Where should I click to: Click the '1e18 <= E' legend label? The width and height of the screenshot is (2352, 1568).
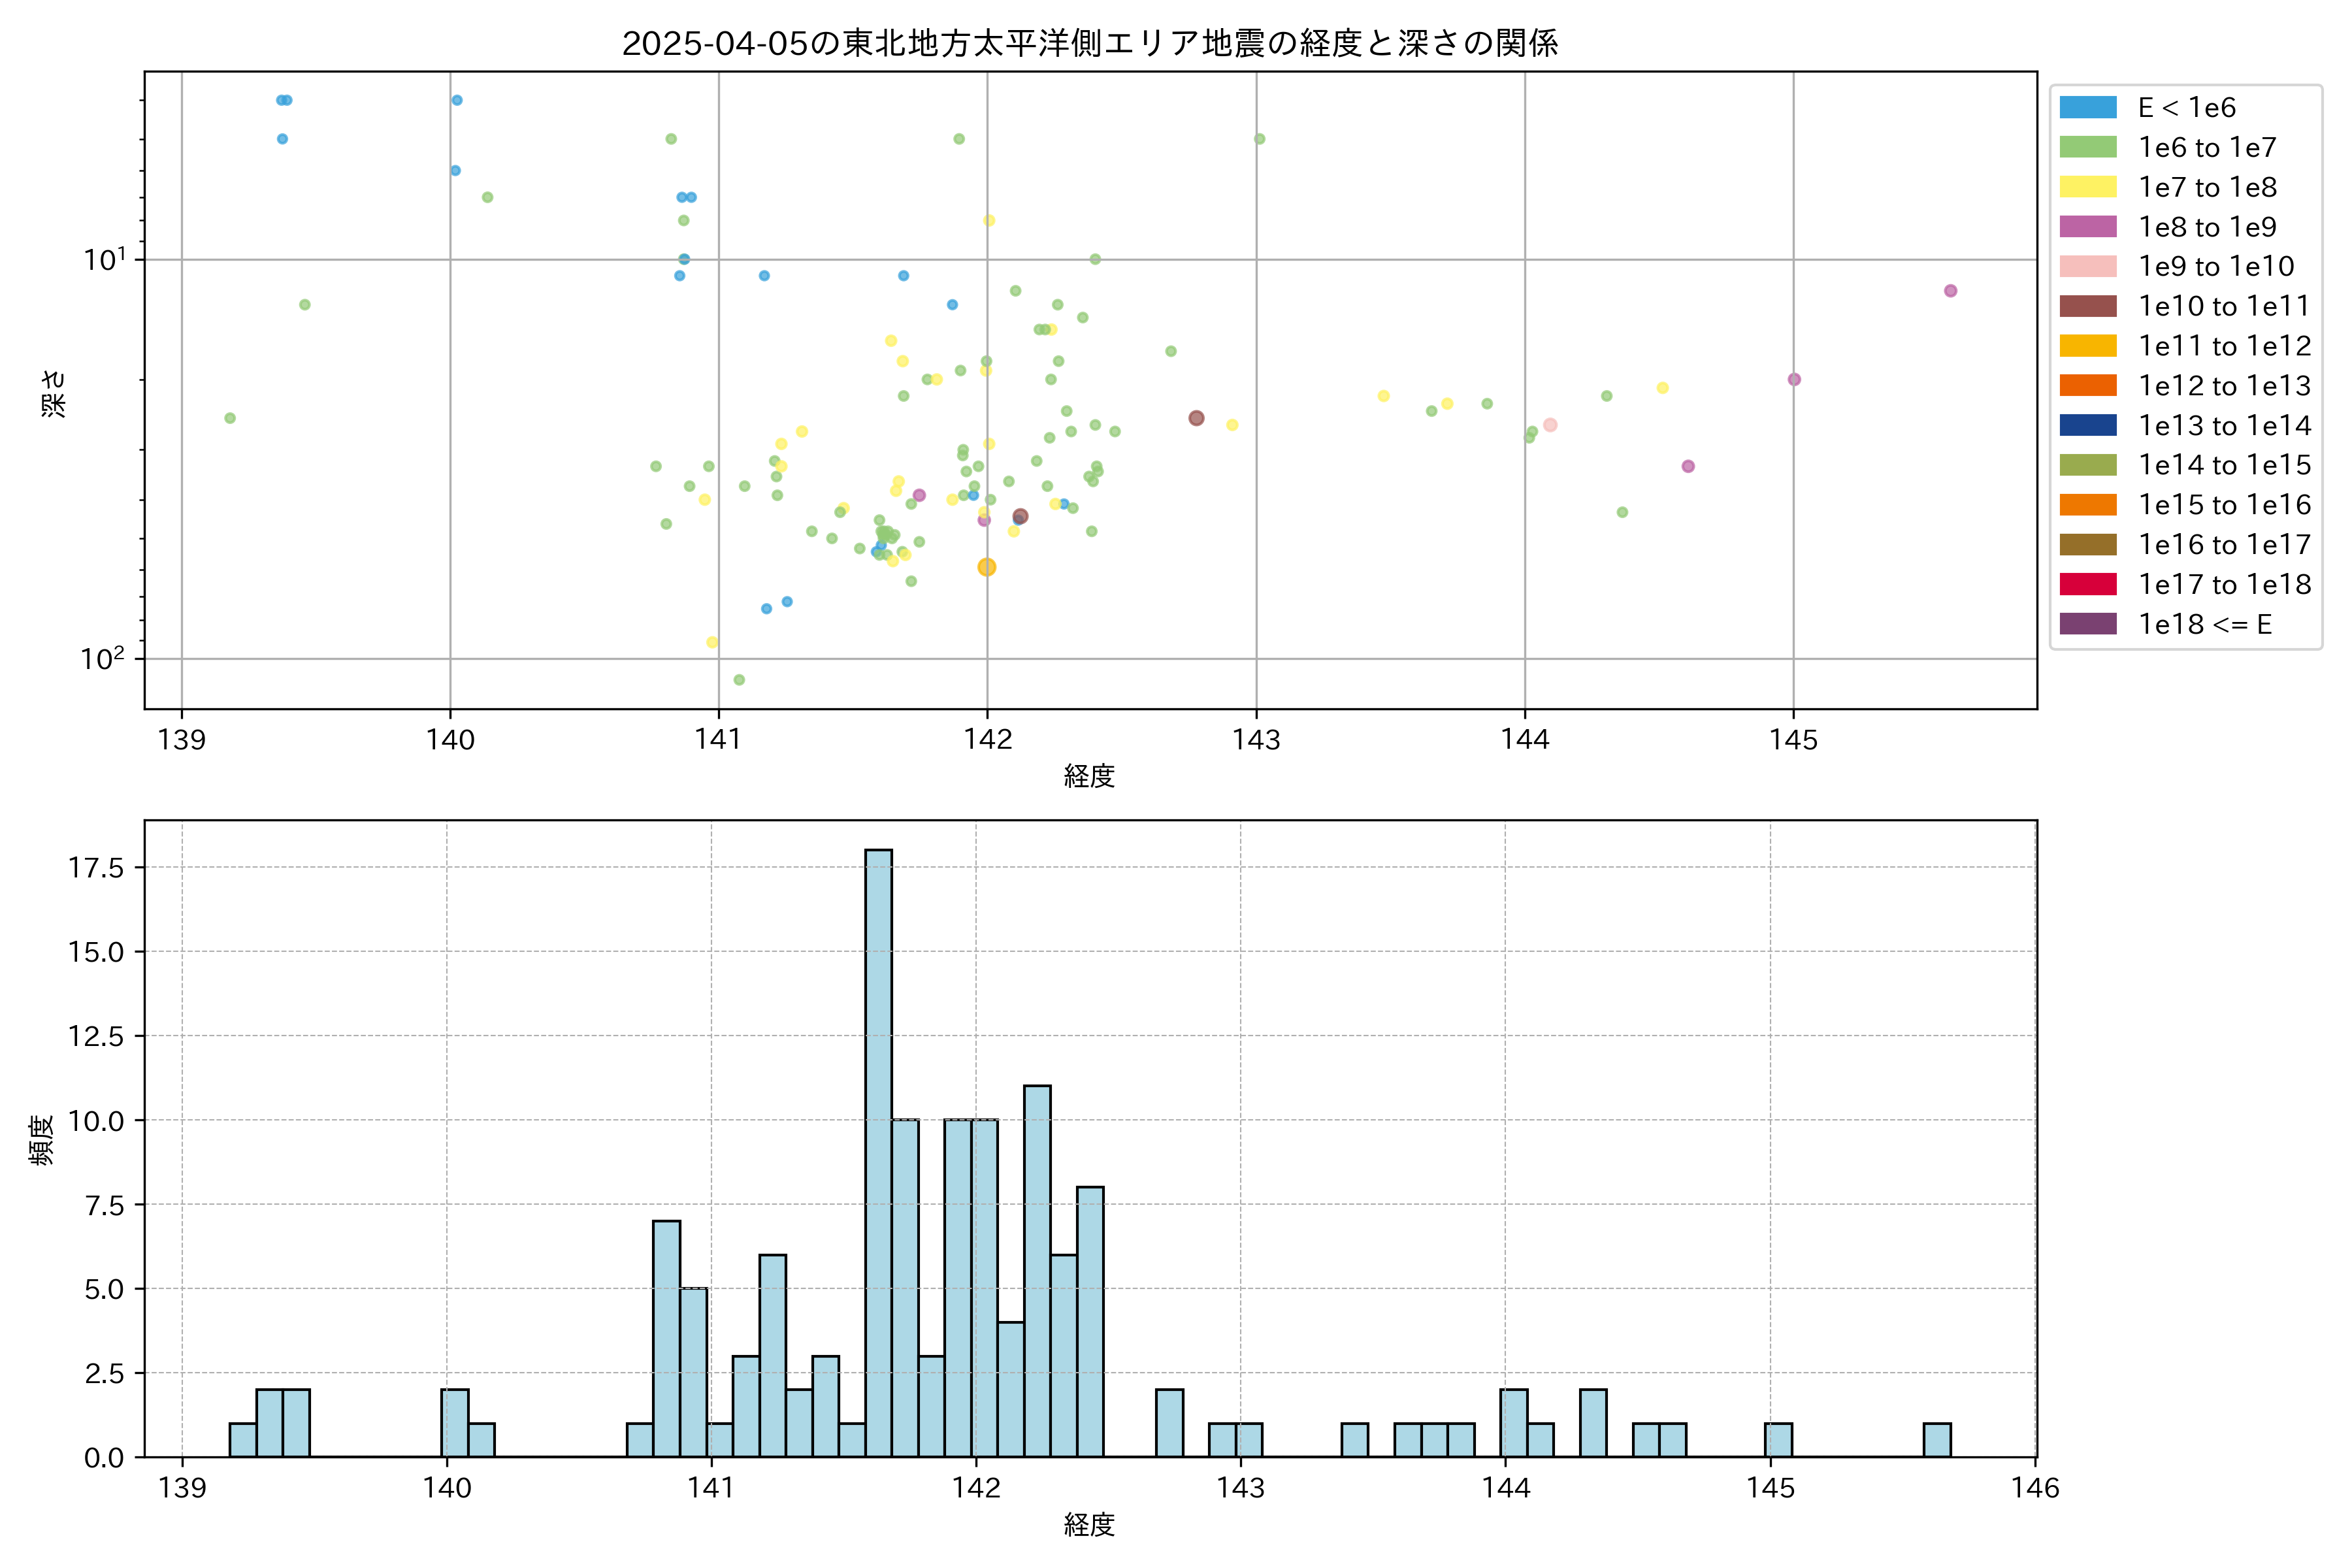click(x=2204, y=625)
